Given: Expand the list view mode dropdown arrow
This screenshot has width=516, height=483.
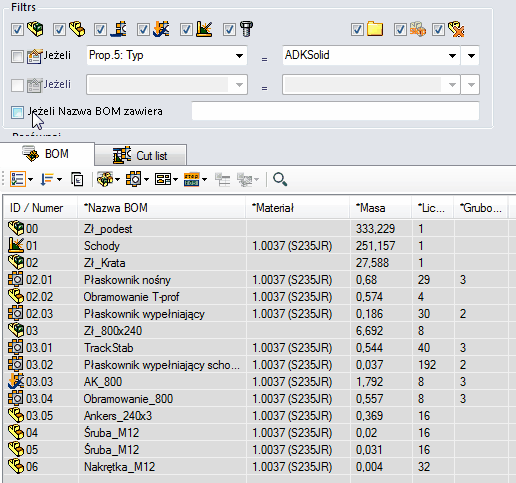Looking at the screenshot, I should [30, 180].
